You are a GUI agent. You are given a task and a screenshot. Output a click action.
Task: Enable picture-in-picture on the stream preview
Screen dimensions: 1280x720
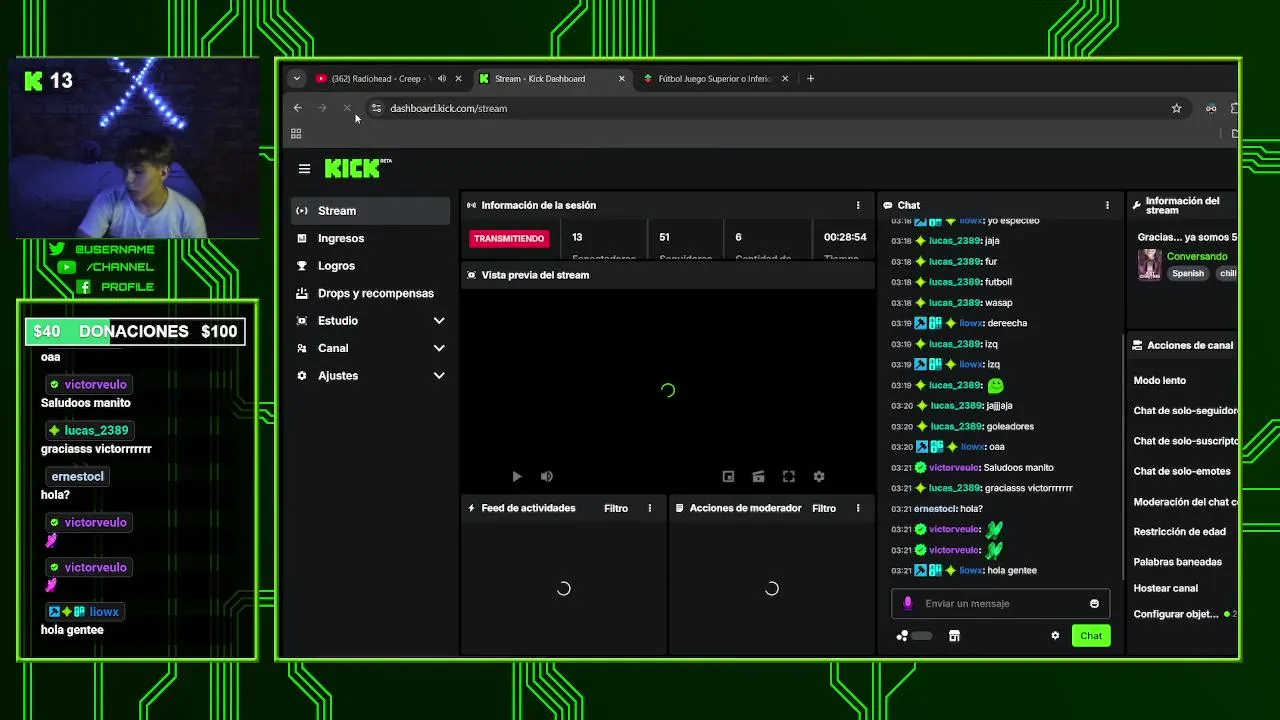pyautogui.click(x=728, y=477)
